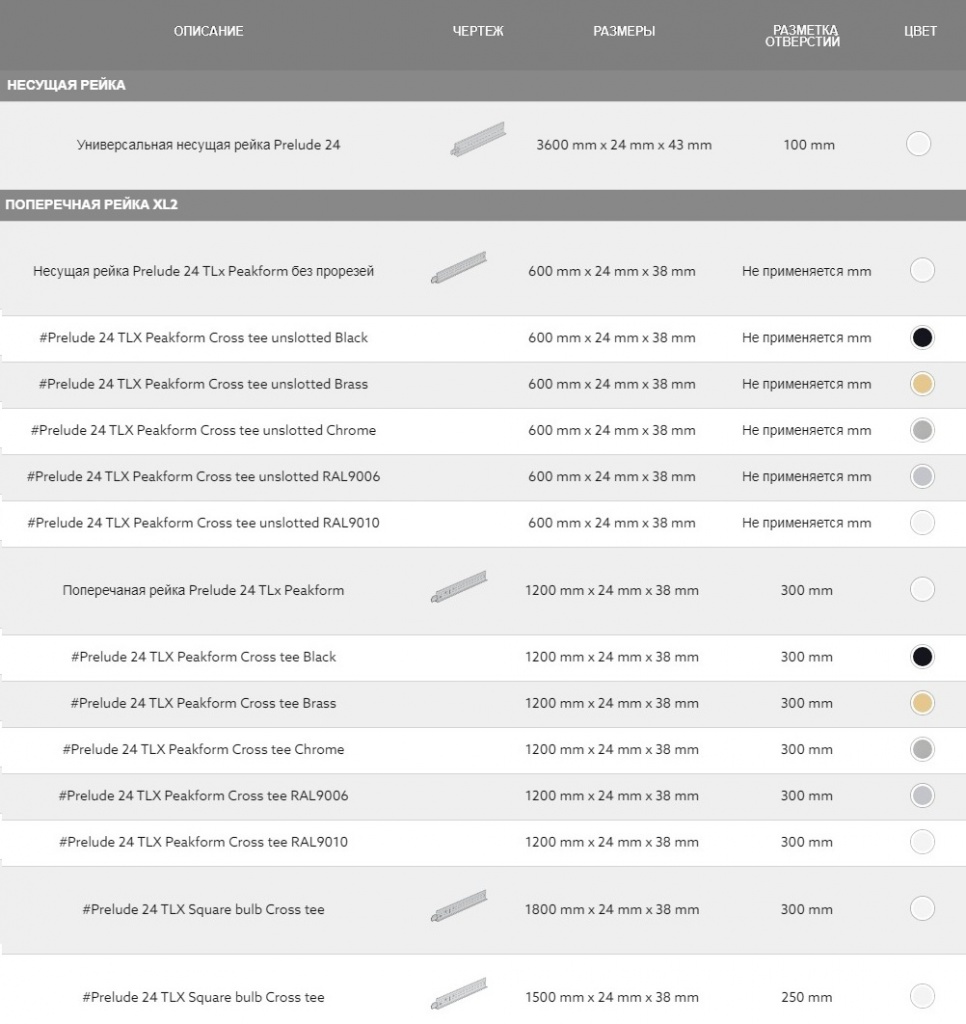Select brass swatch of Cross tee unslotted Brass
The width and height of the screenshot is (966, 1024).
pyautogui.click(x=922, y=384)
